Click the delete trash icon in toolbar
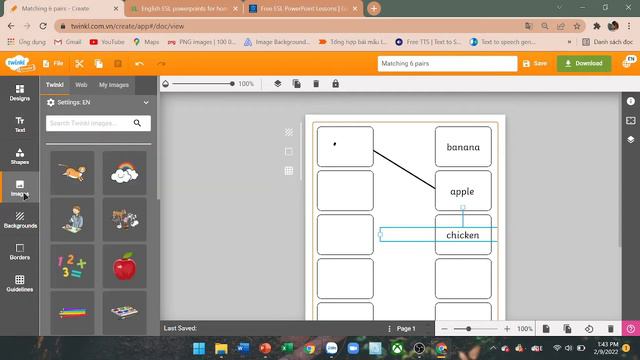 pyautogui.click(x=316, y=84)
